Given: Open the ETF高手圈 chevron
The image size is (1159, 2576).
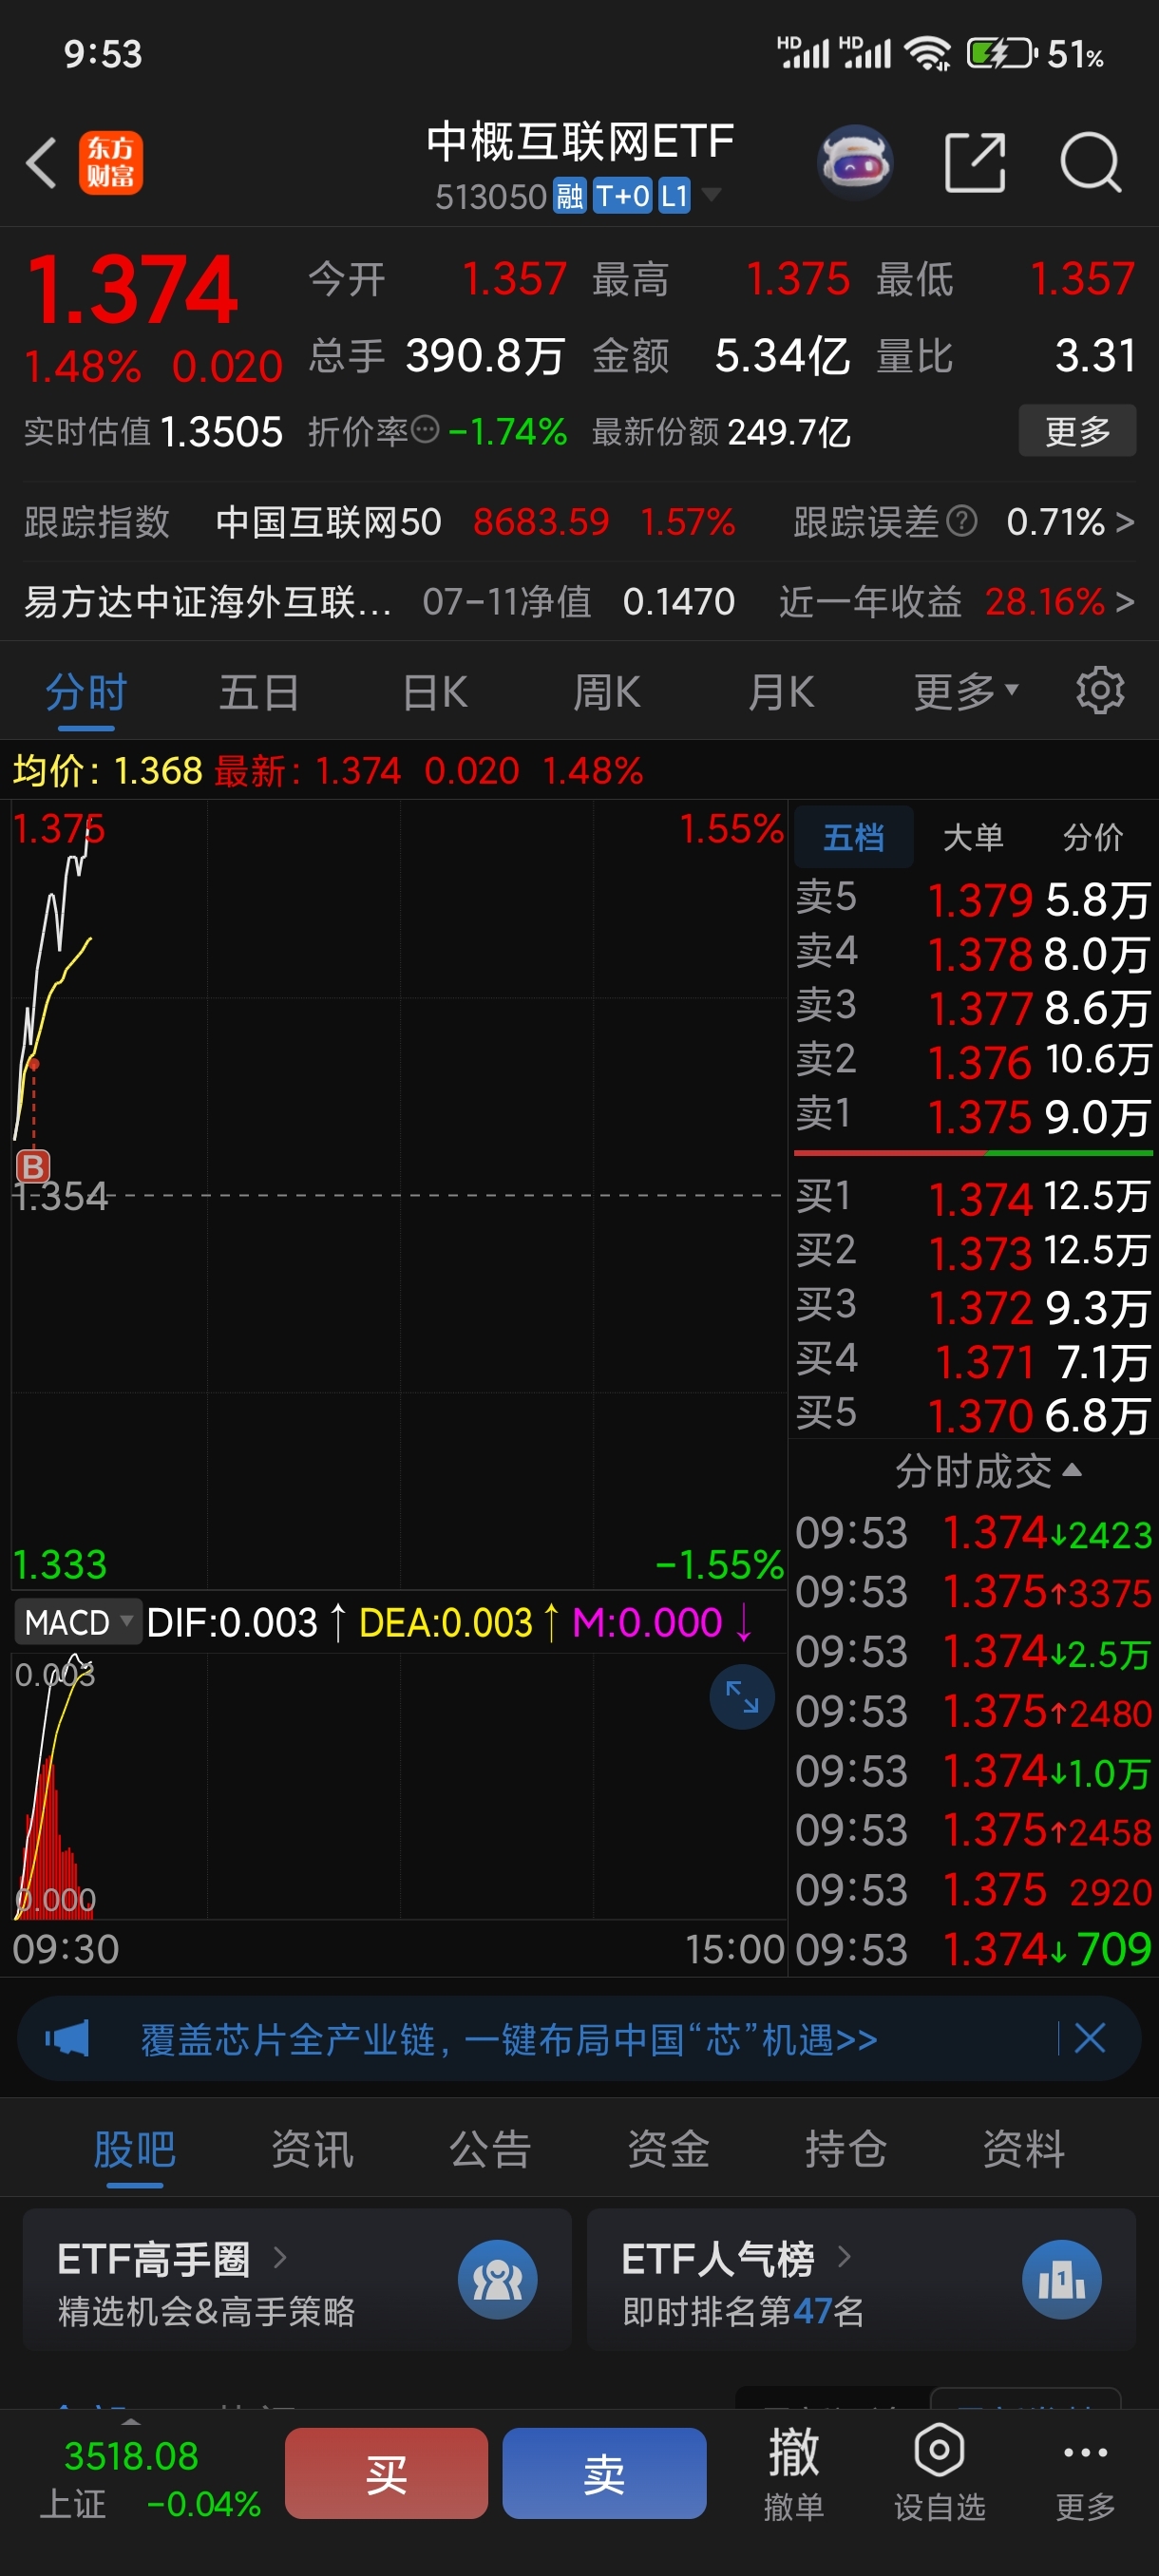Looking at the screenshot, I should [280, 2257].
